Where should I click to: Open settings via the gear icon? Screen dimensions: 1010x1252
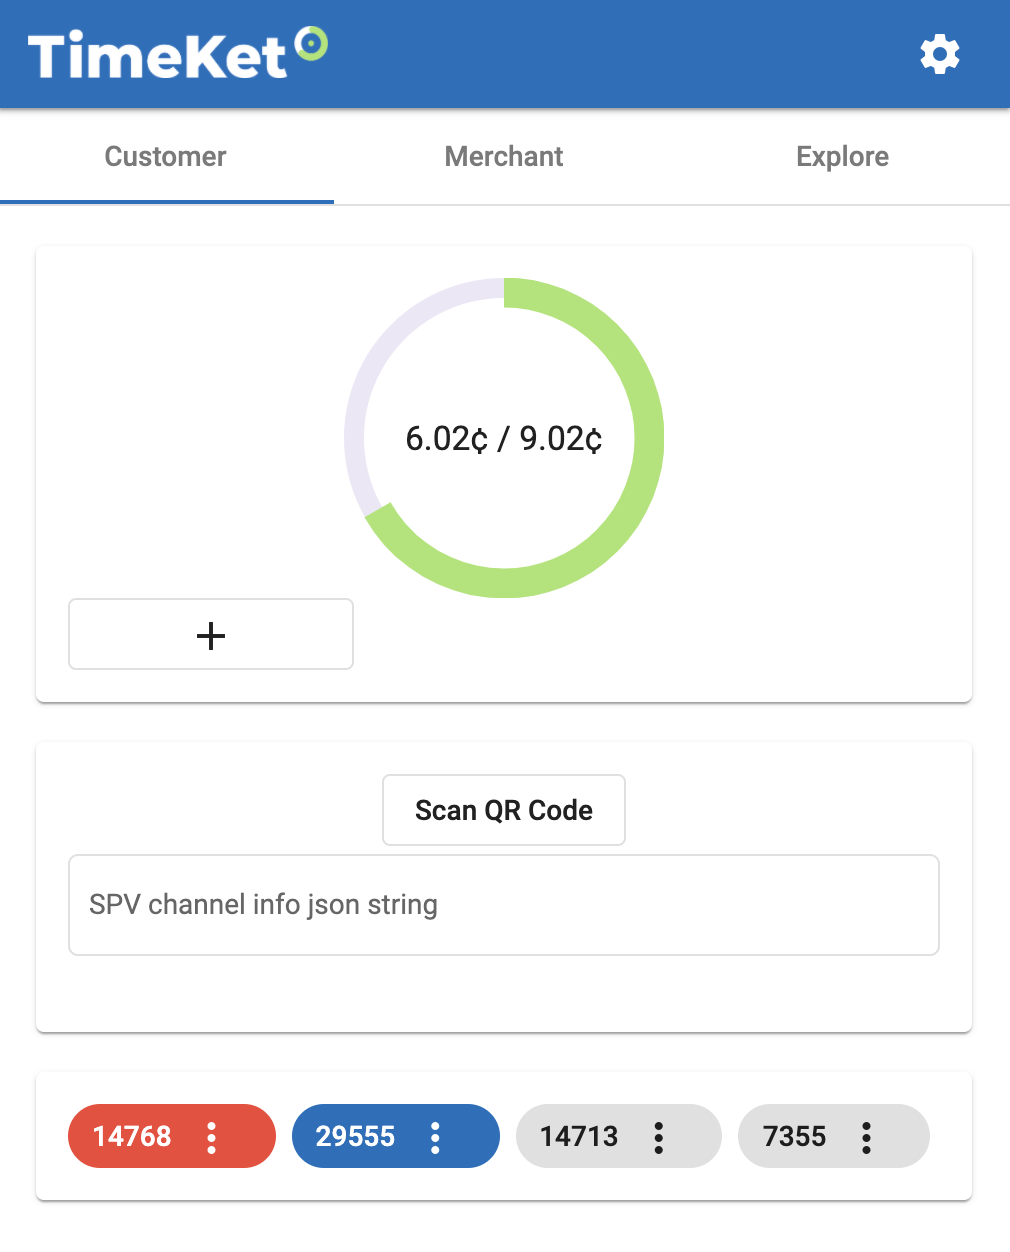[940, 54]
